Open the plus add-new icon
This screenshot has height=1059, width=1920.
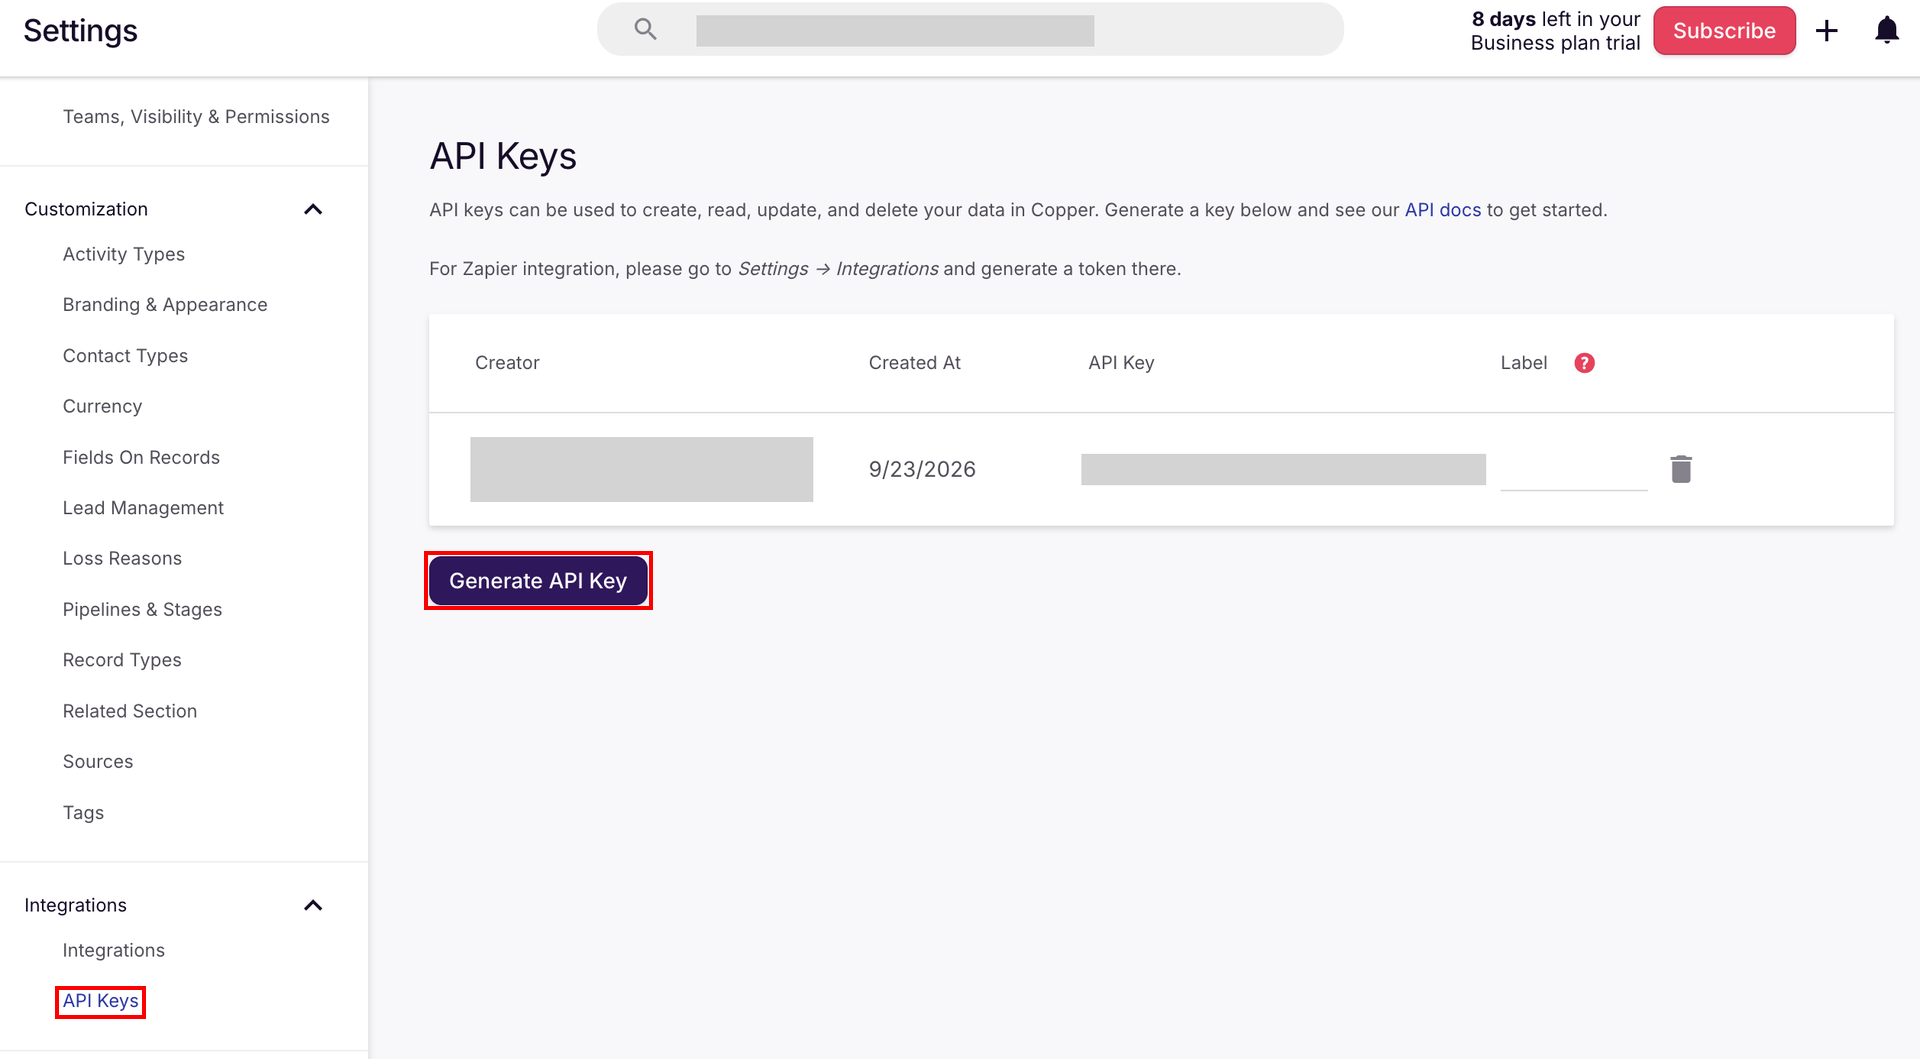click(x=1827, y=31)
